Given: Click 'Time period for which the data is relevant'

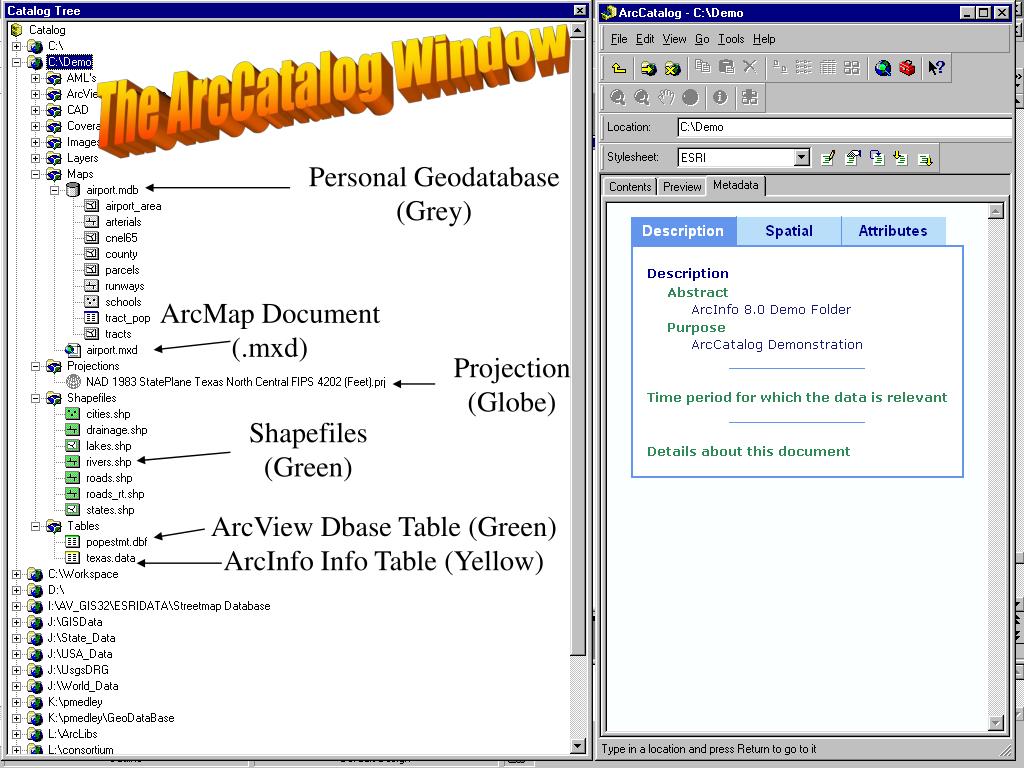Looking at the screenshot, I should (x=797, y=398).
